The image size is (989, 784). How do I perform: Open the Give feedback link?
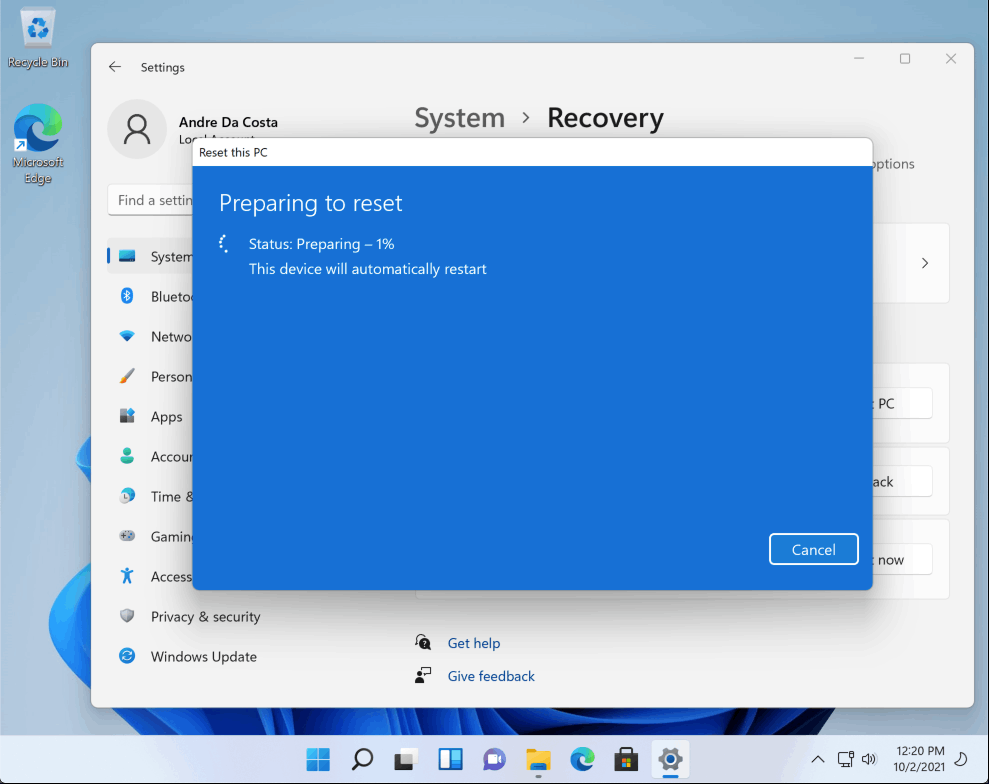[491, 676]
